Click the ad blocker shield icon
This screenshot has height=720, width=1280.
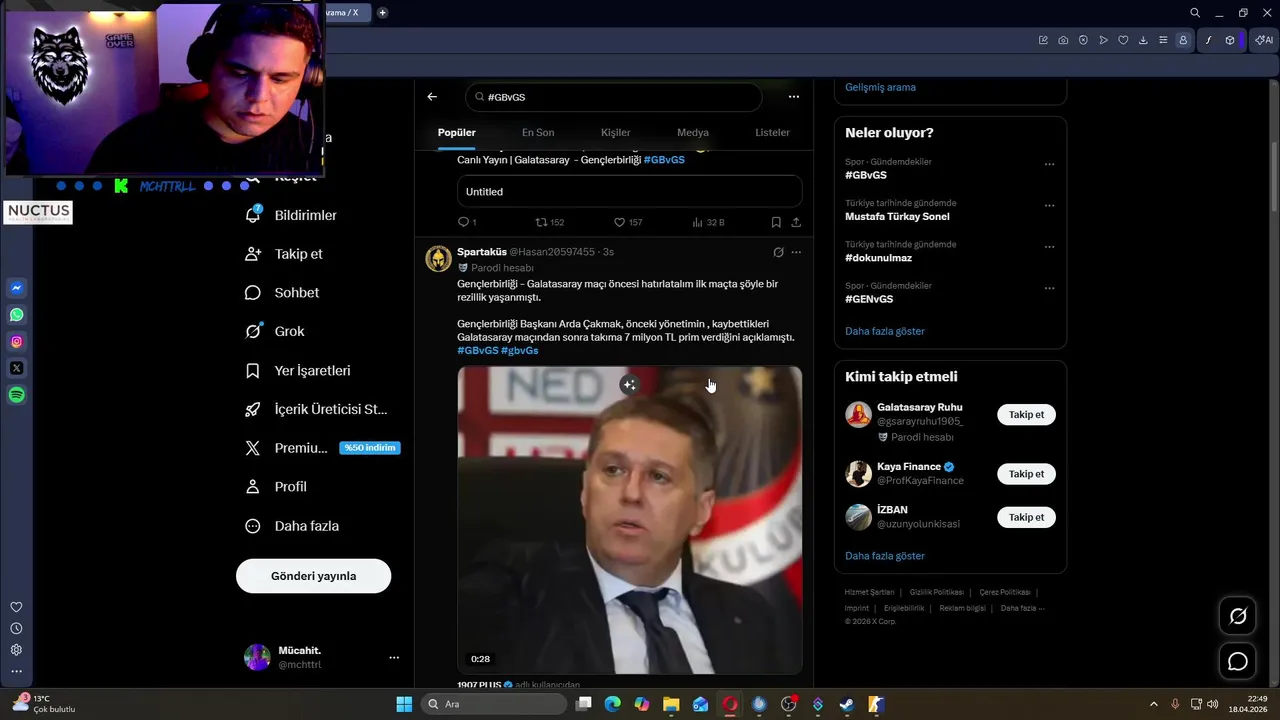click(x=1083, y=40)
